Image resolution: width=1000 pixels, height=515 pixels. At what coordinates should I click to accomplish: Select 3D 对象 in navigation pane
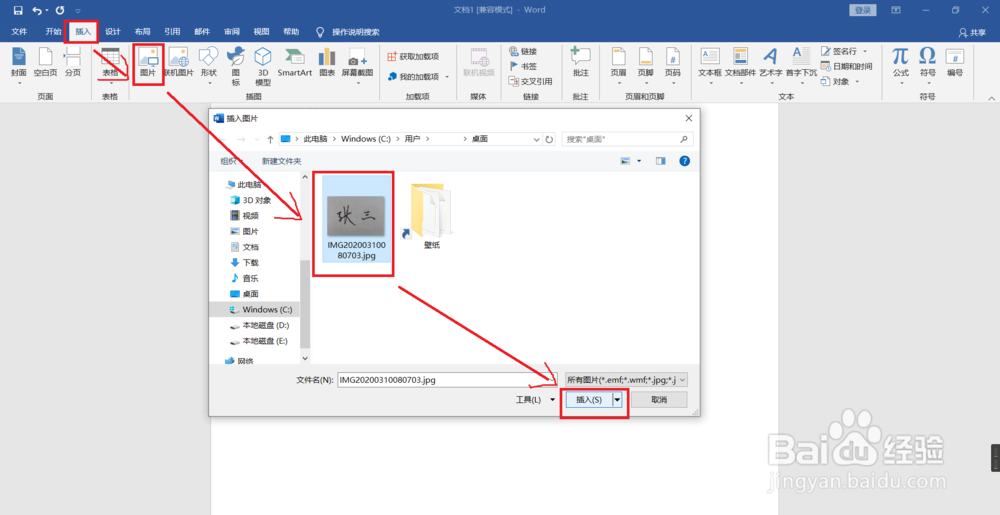click(257, 200)
